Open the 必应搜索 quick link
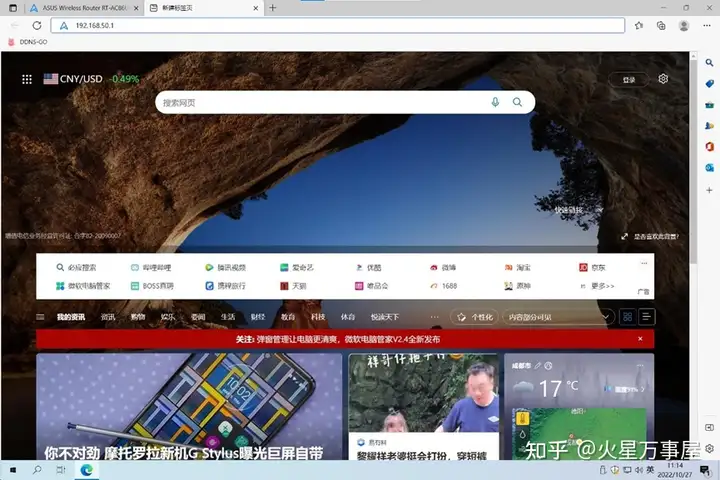Screen dimensions: 720x480 pyautogui.click(x=76, y=267)
